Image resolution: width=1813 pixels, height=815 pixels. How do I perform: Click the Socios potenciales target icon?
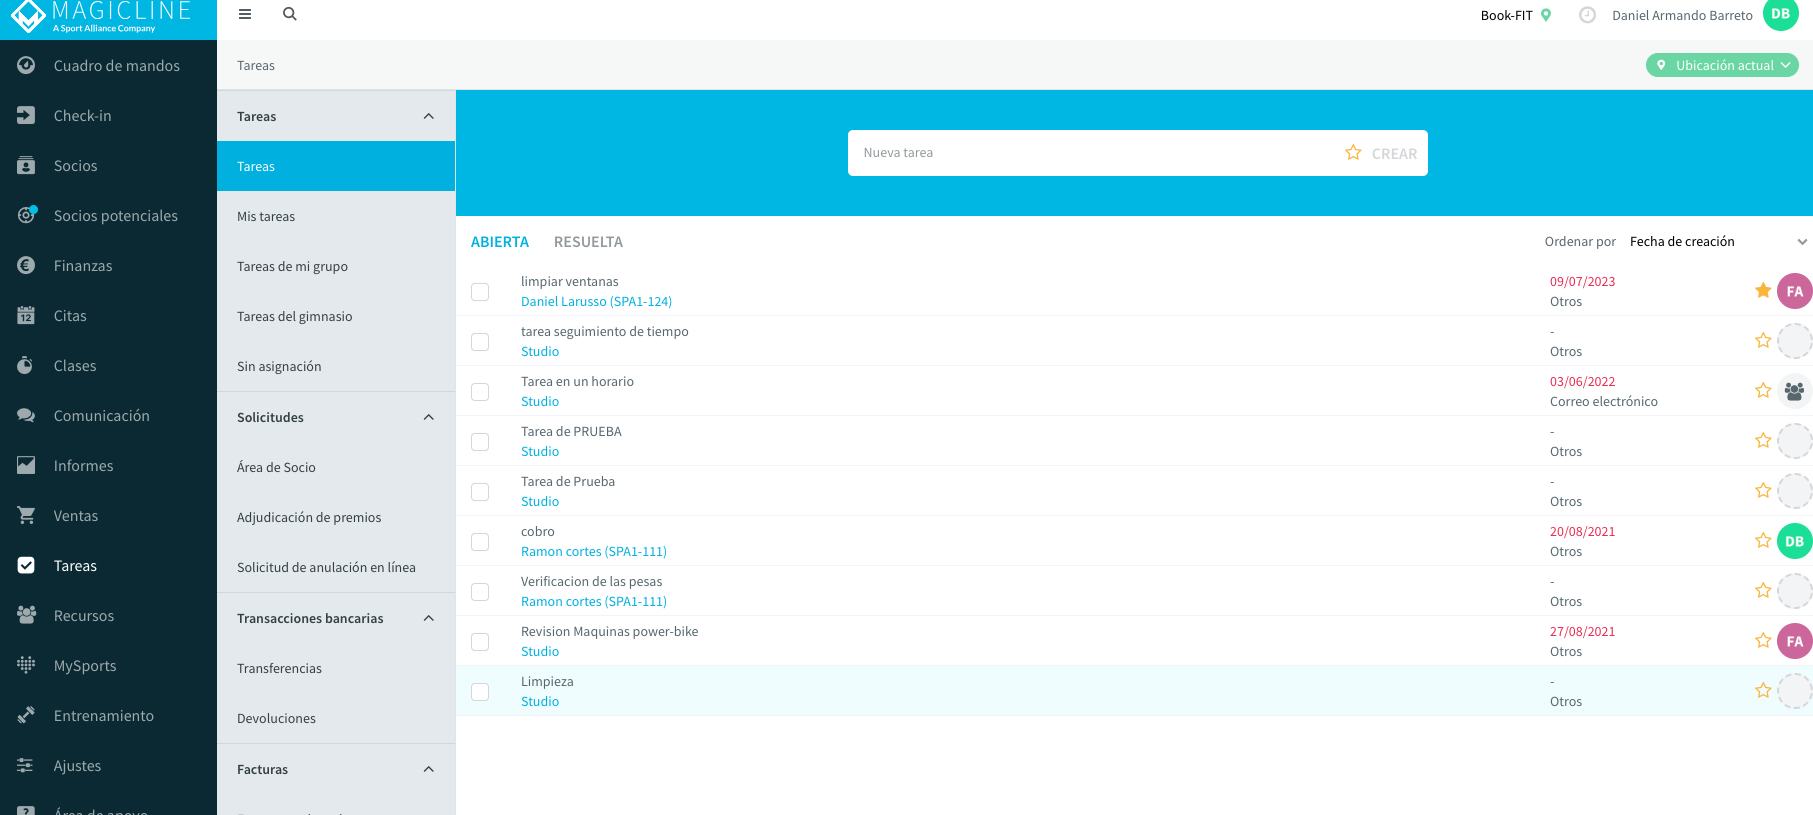pyautogui.click(x=26, y=215)
